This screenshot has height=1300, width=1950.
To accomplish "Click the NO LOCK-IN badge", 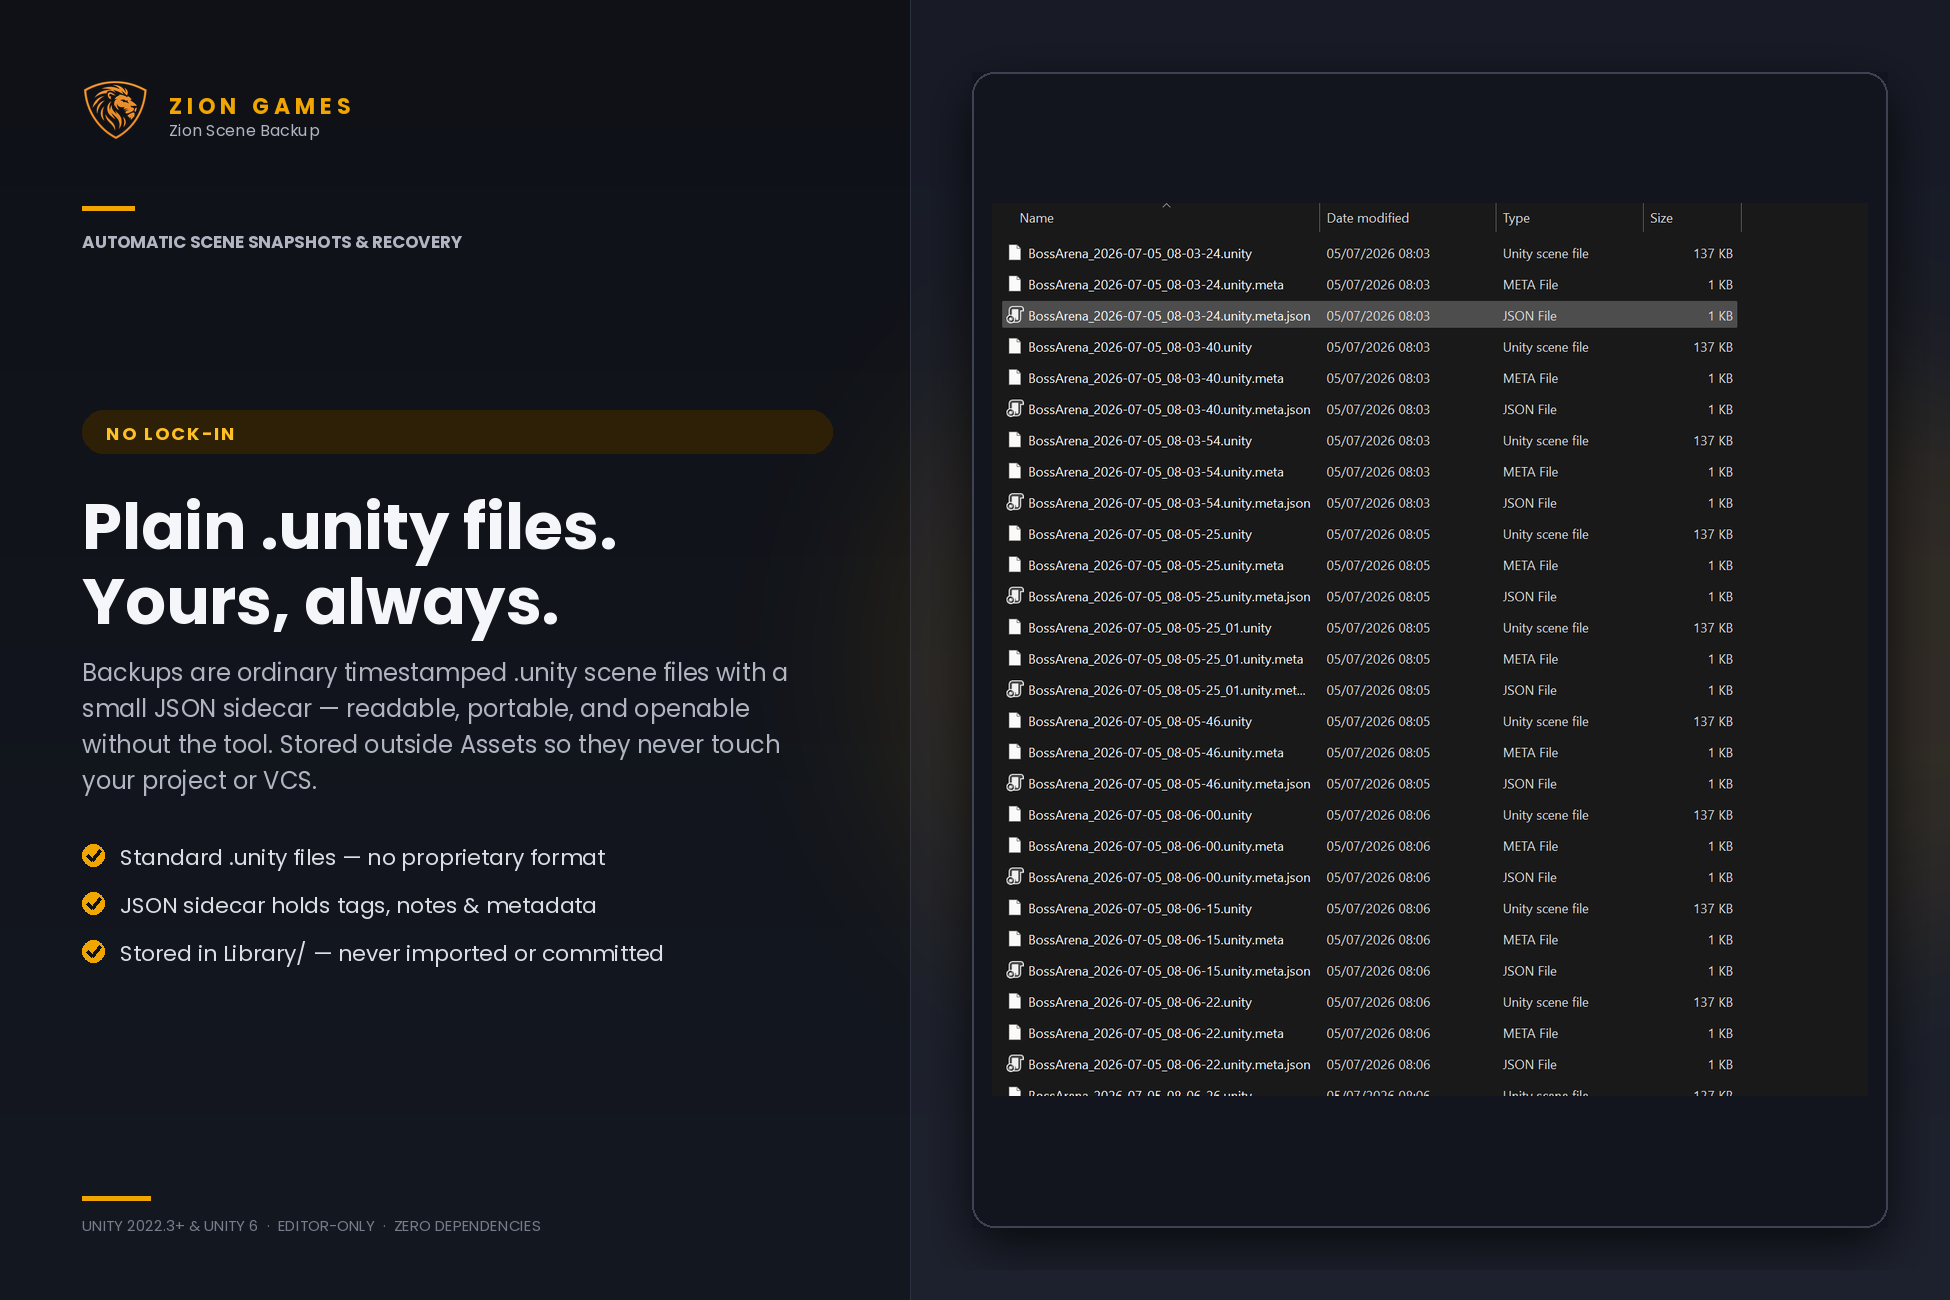I will click(457, 432).
